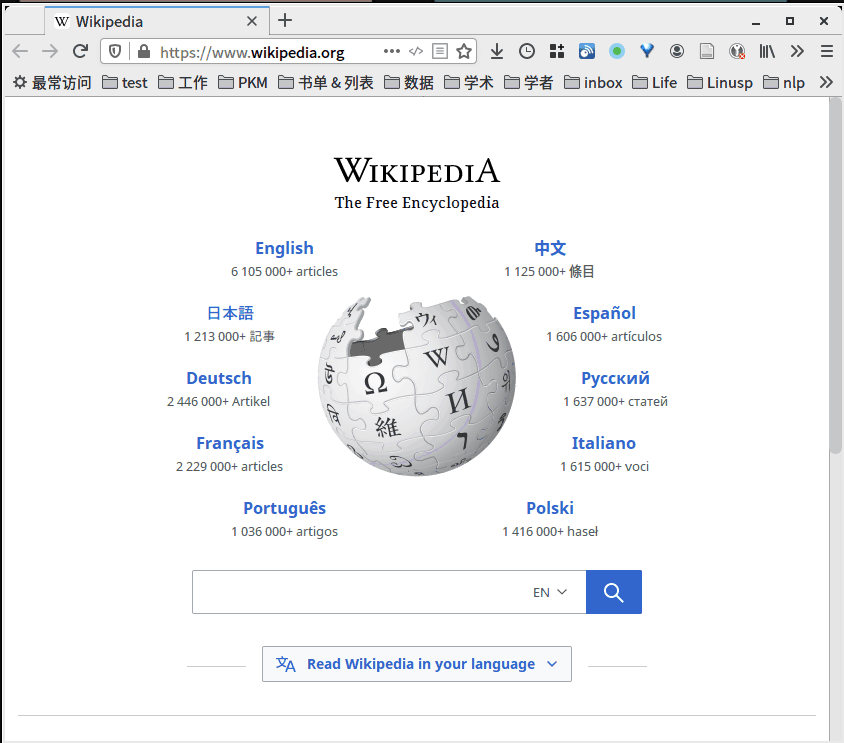
Task: Change search language EN dropdown
Action: [550, 592]
